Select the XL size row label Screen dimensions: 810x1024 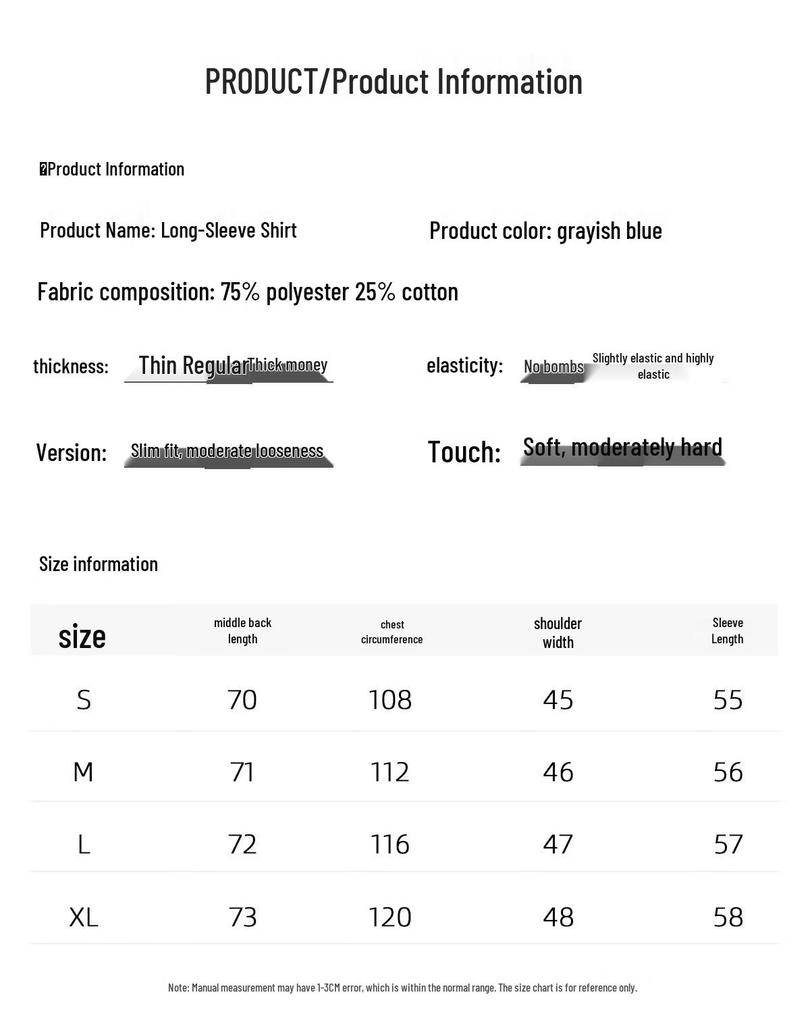pyautogui.click(x=84, y=918)
